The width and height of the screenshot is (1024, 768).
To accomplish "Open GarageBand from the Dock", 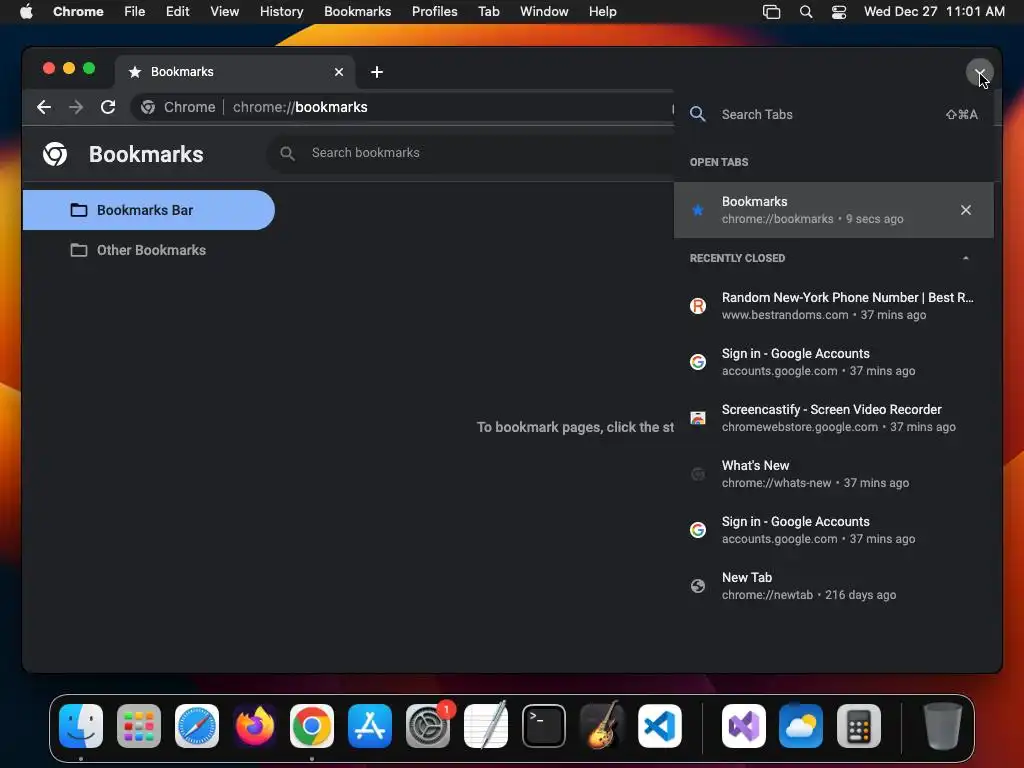I will pos(601,726).
